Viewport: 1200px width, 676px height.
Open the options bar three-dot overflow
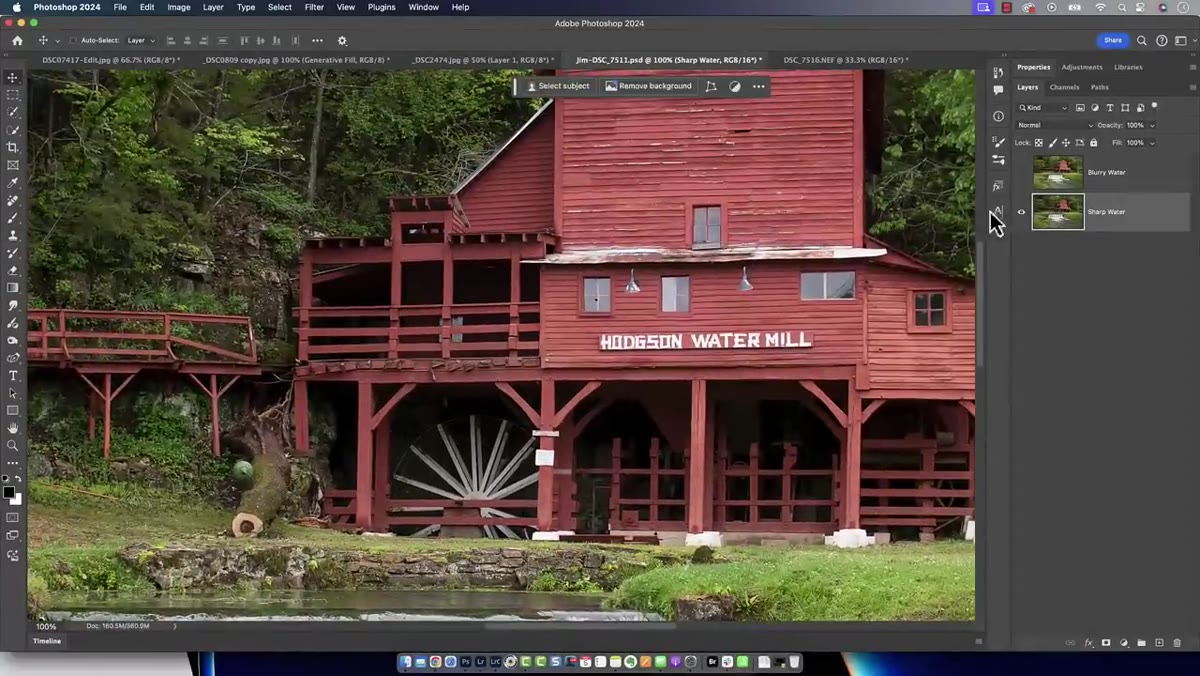point(317,41)
